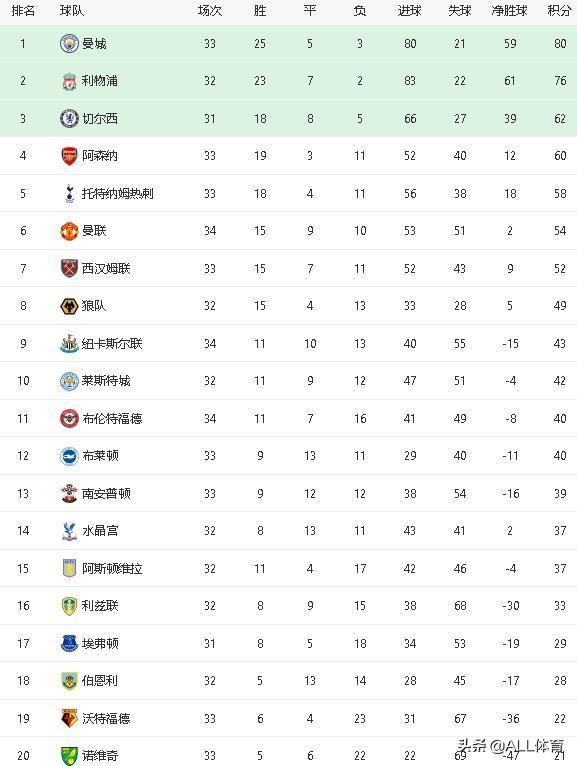Click the Everton crest icon
577x766 pixels.
69,643
